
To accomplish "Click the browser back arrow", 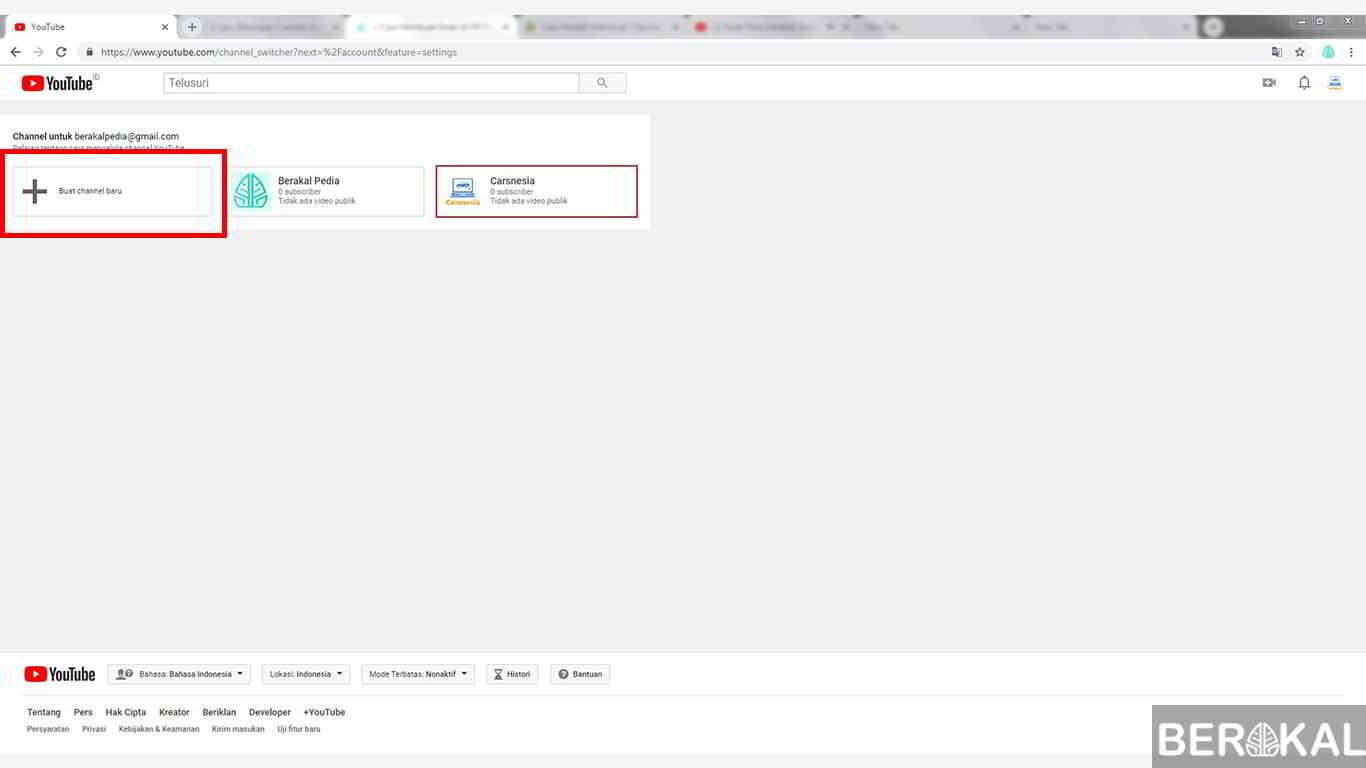I will (14, 51).
